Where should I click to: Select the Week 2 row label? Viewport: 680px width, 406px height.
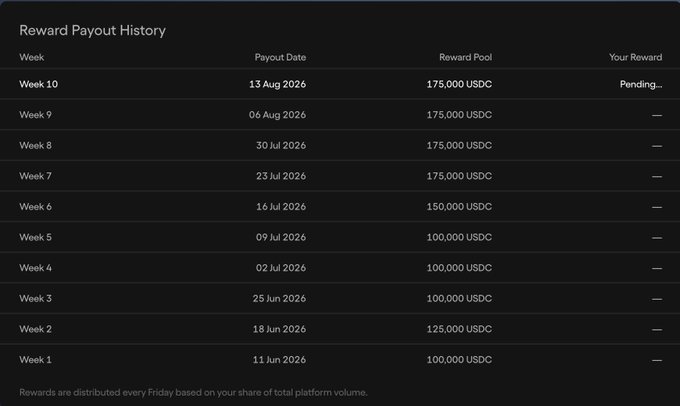(35, 329)
